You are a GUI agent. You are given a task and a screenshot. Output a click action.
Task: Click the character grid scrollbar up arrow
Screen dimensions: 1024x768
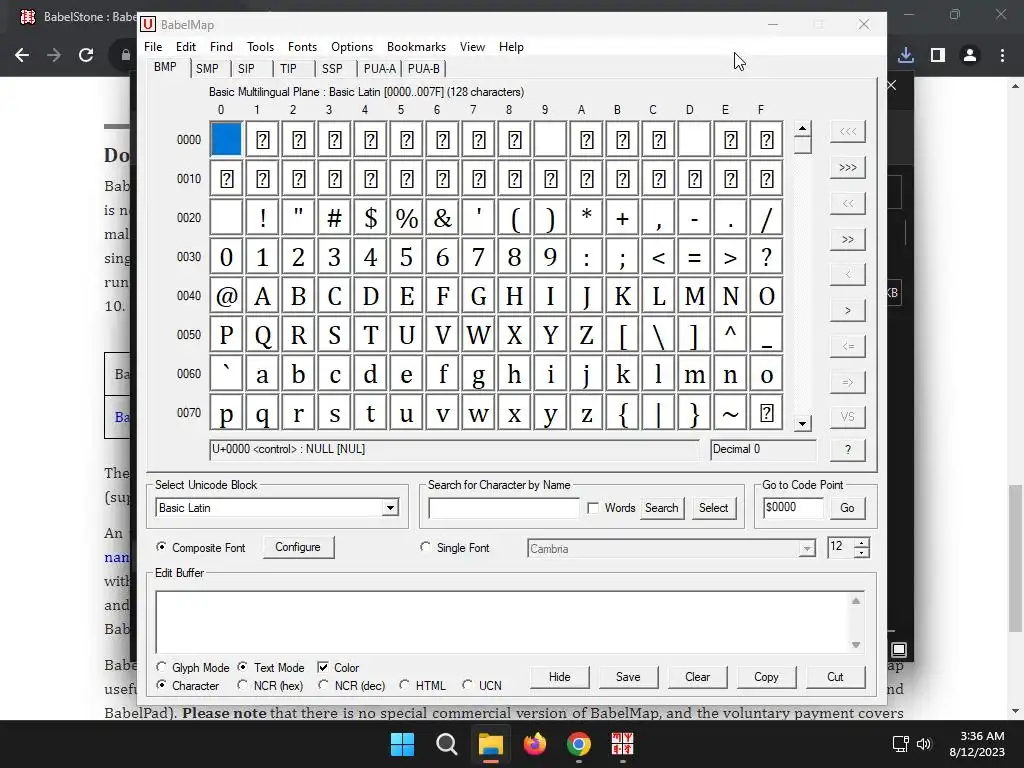(x=803, y=128)
